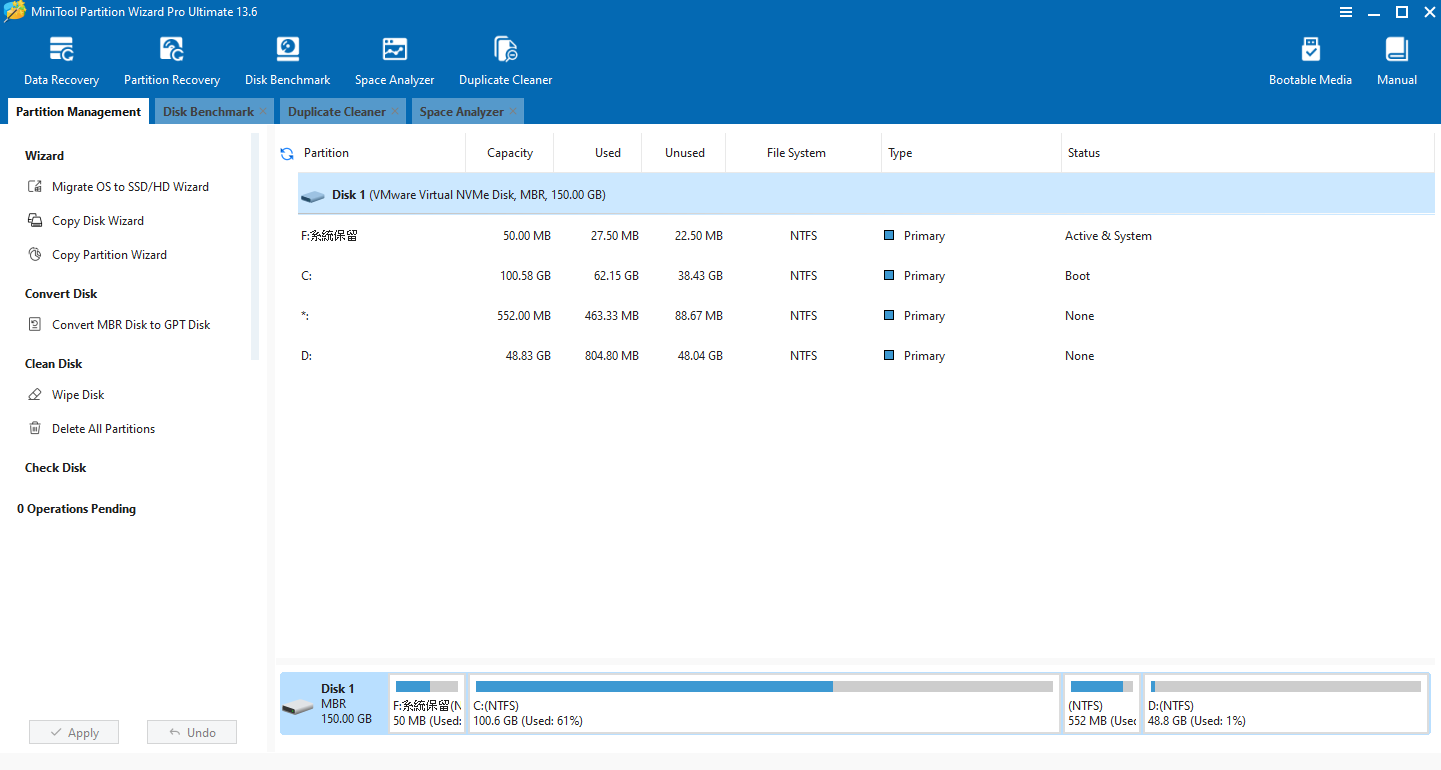Start Space Analyzer from top toolbar
1441x770 pixels.
[x=395, y=62]
